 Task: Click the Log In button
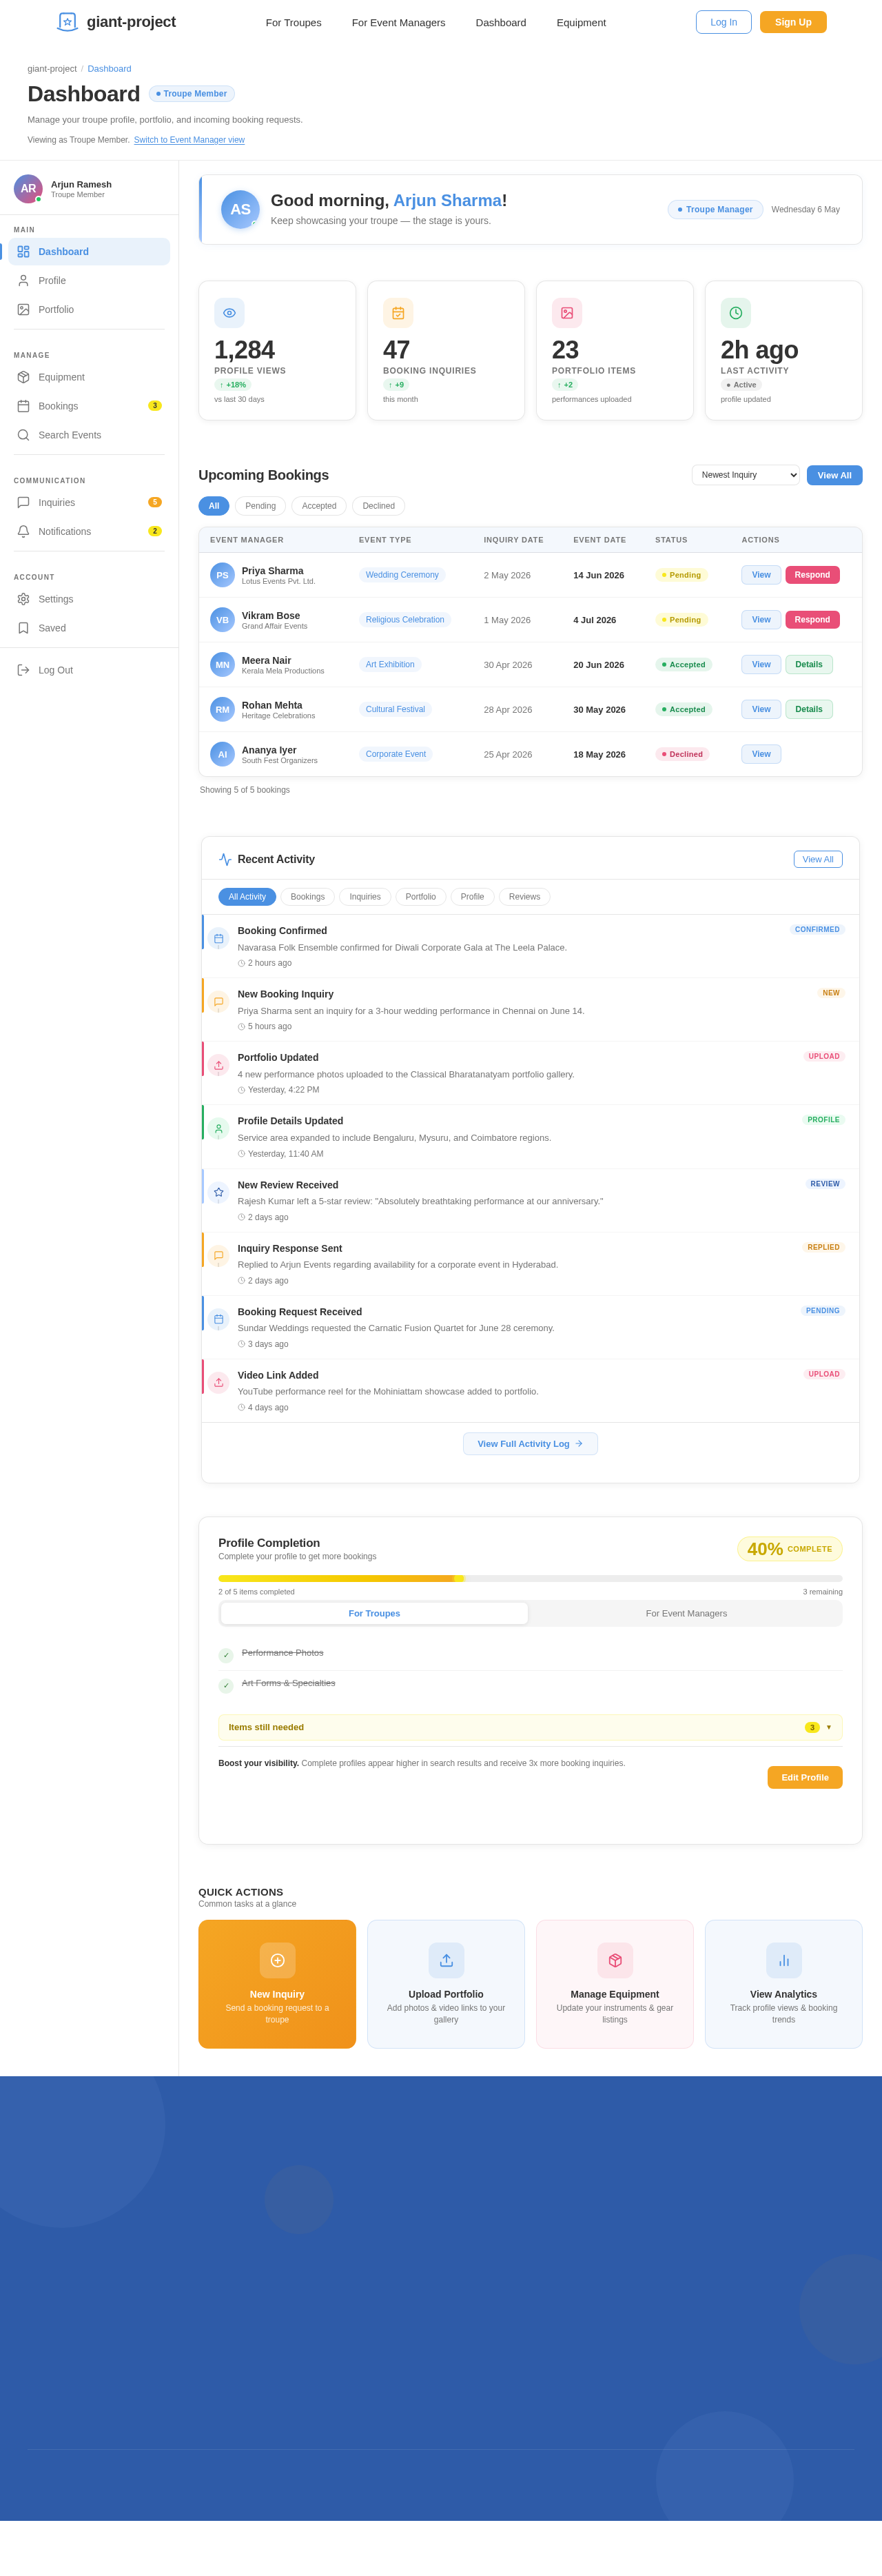724,22
